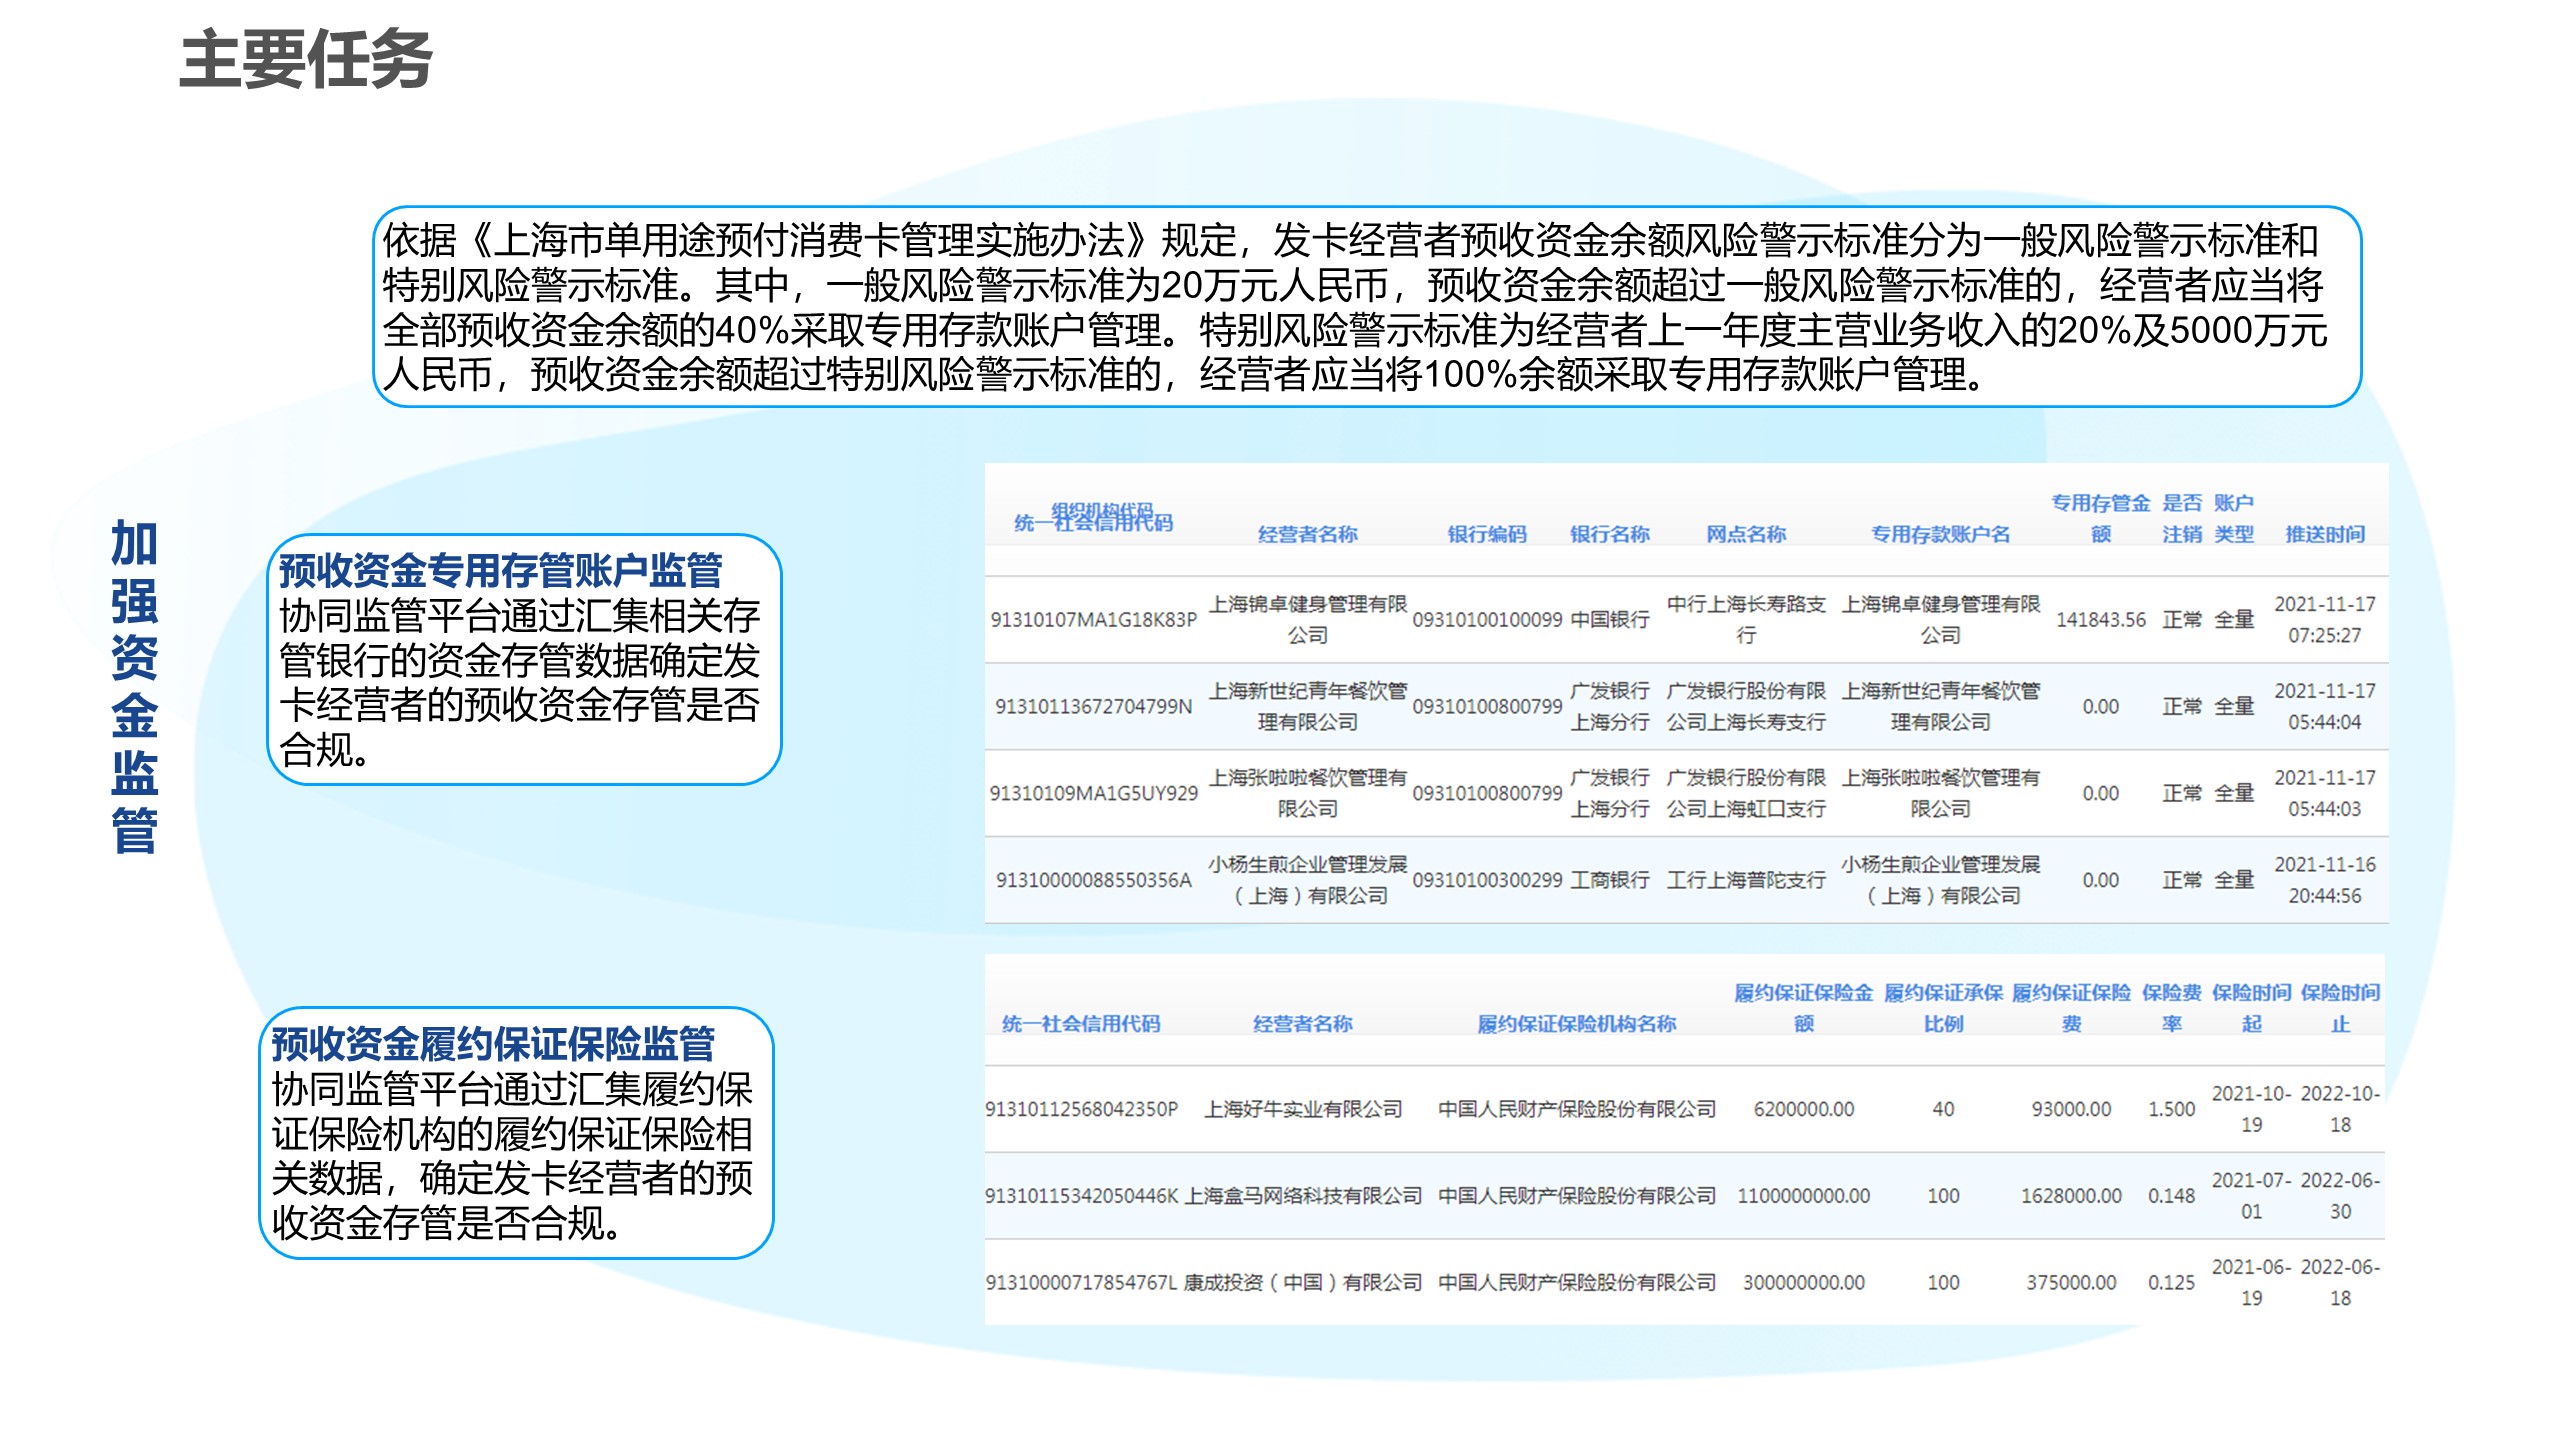This screenshot has width=2560, height=1440.
Task: Click the rate value 0.148
Action: [x=2171, y=1197]
